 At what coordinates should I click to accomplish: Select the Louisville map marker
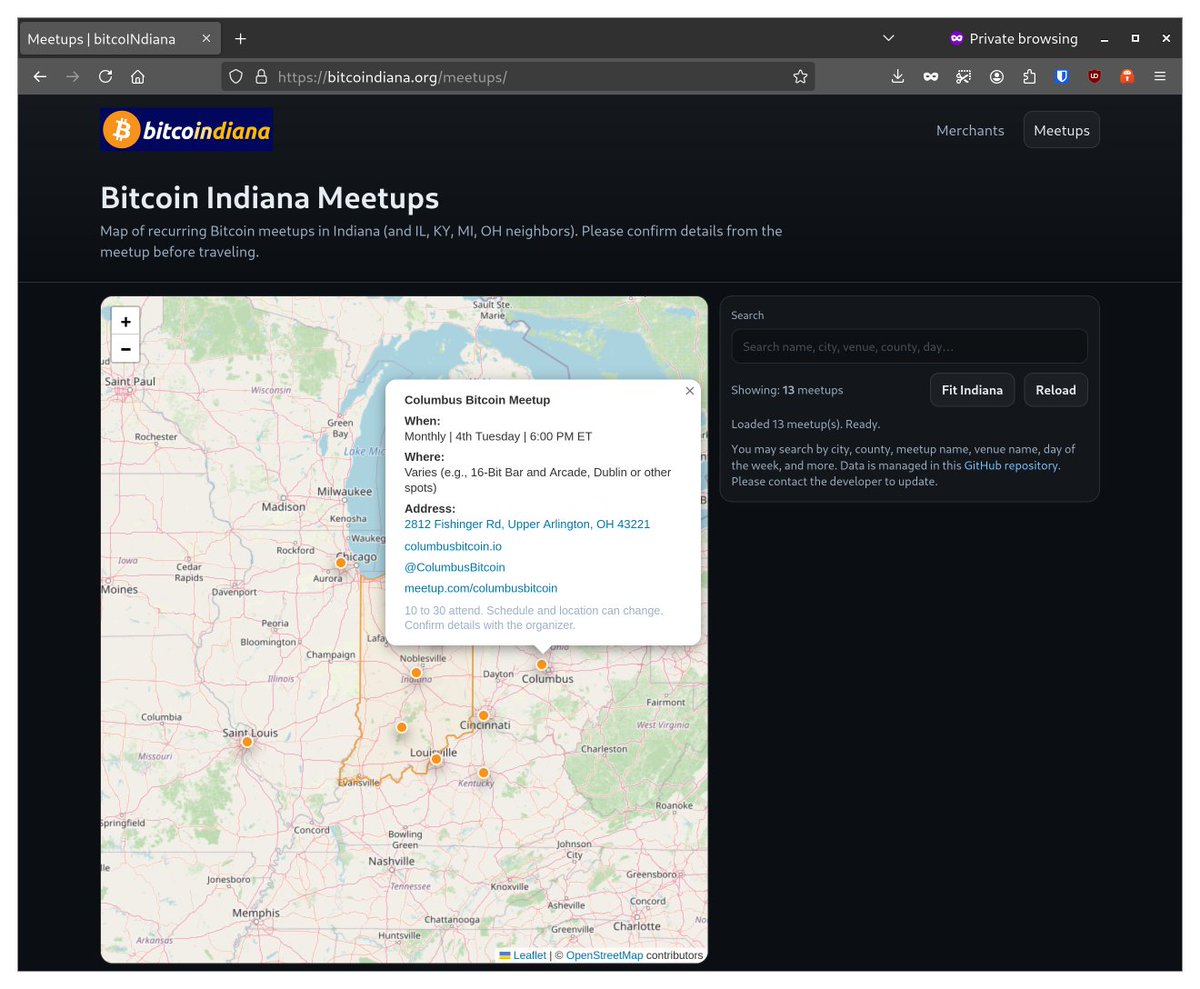[436, 759]
